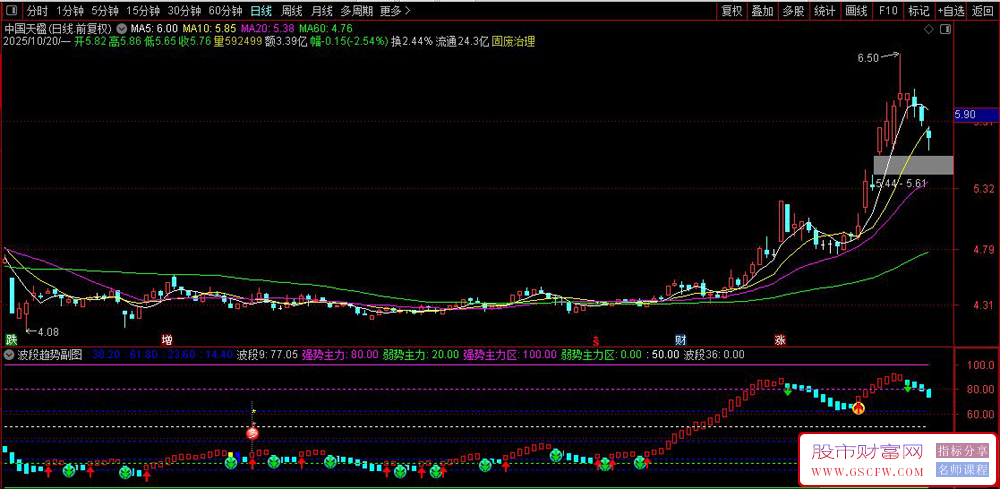
Task: Select the 1分钟 period tab
Action: (70, 11)
